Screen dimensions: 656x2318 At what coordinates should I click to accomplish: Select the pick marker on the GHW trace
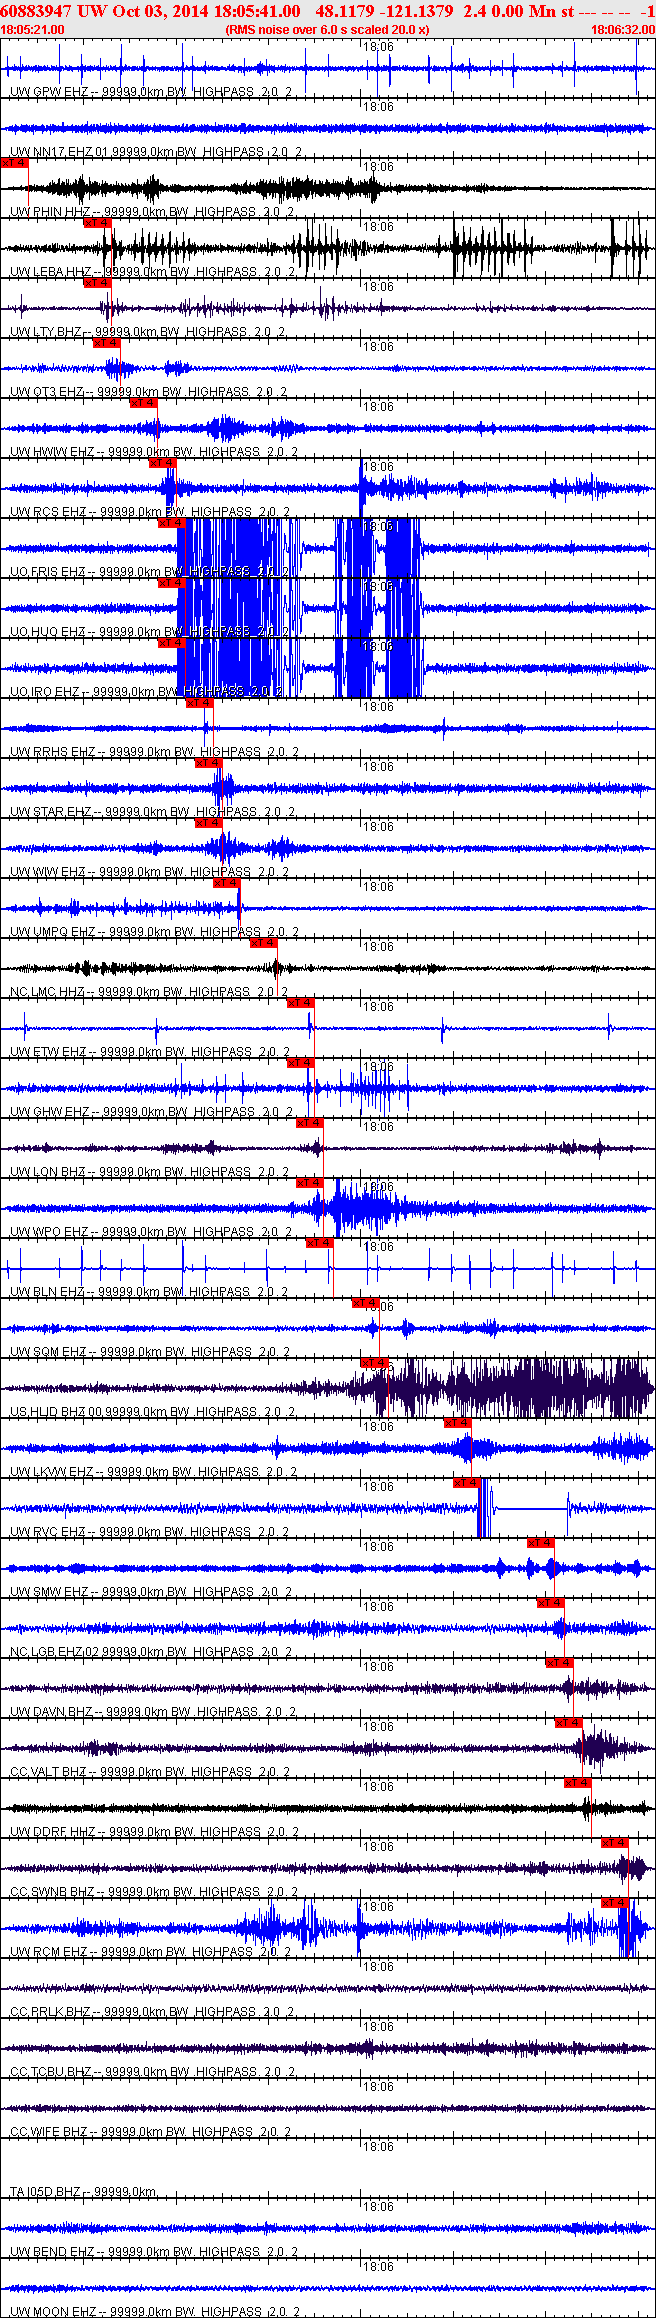pos(300,1062)
